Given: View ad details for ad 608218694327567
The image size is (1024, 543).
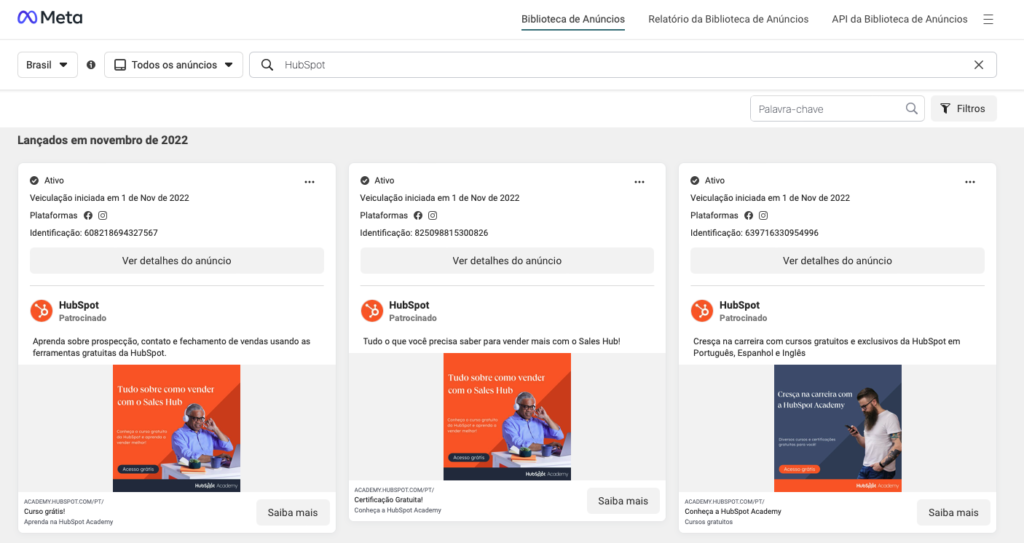Looking at the screenshot, I should click(176, 261).
